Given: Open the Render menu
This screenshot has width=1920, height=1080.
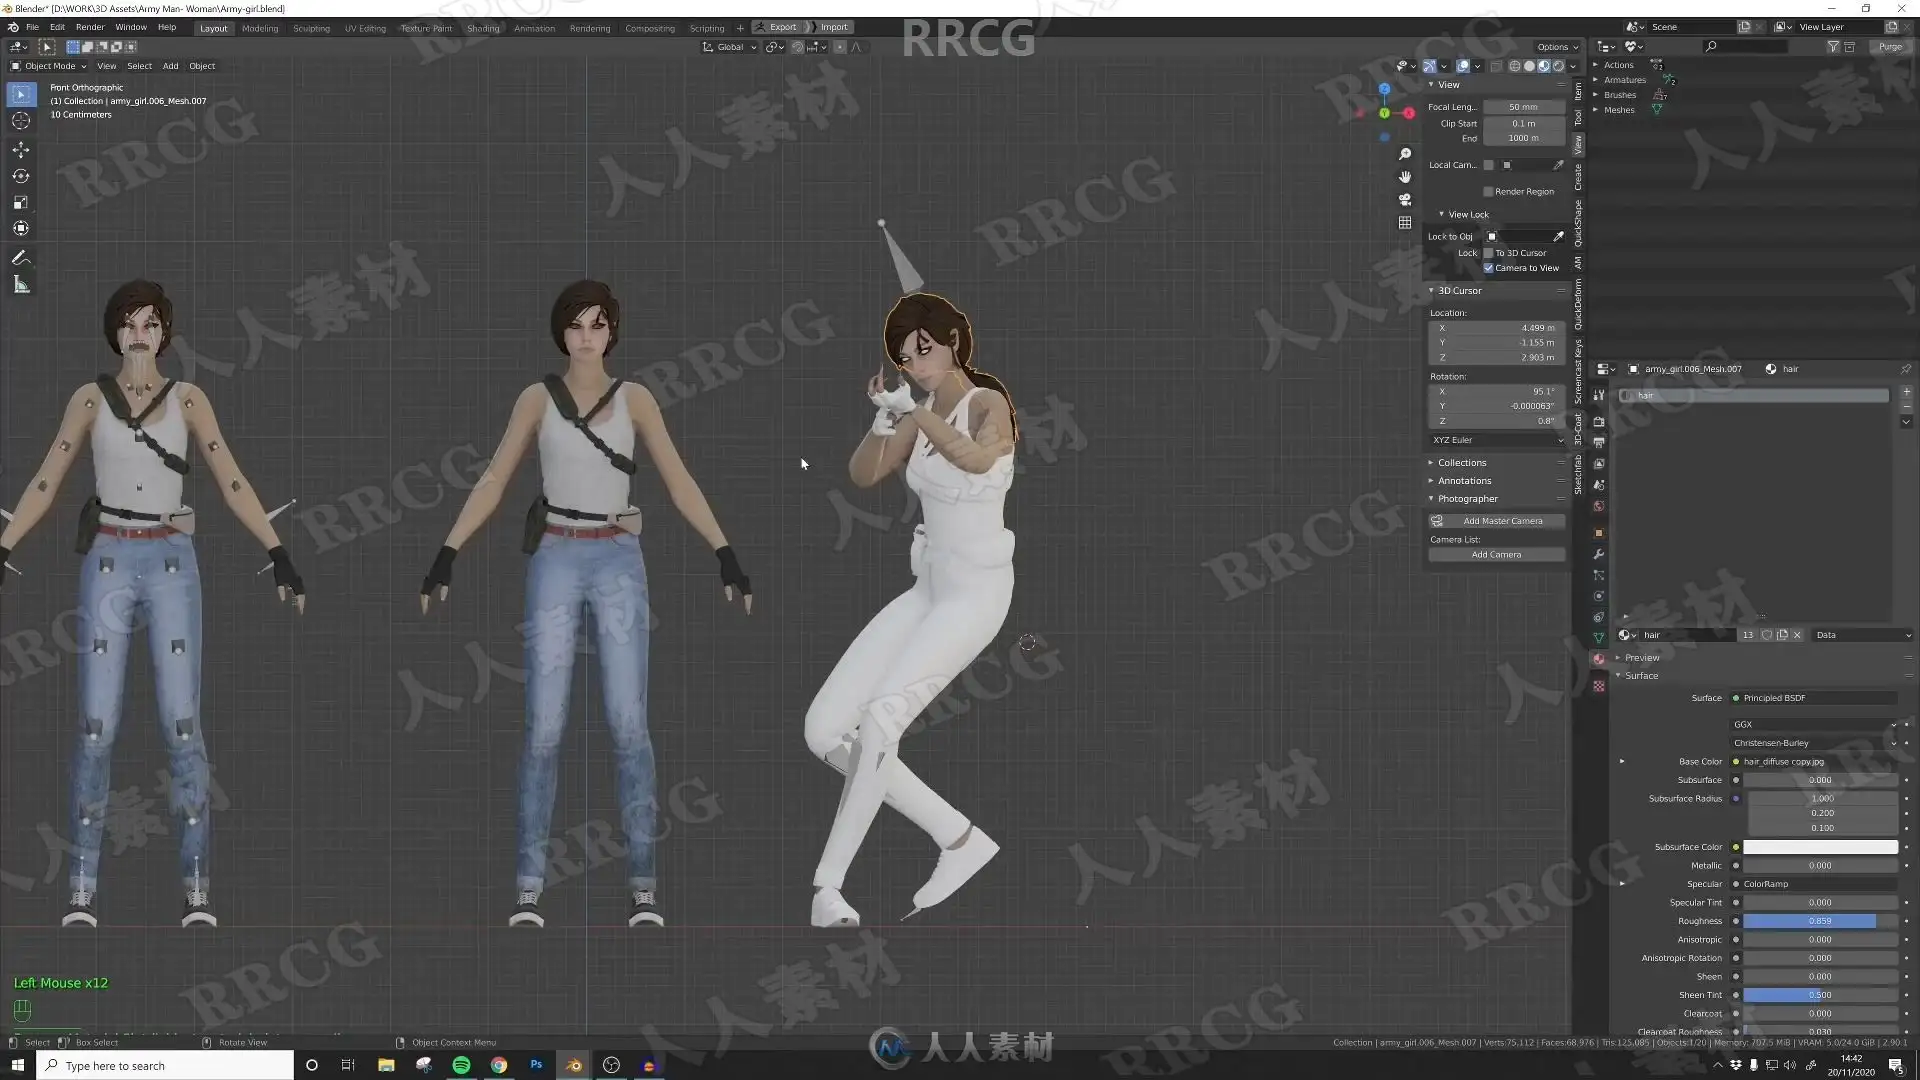Looking at the screenshot, I should [x=90, y=27].
